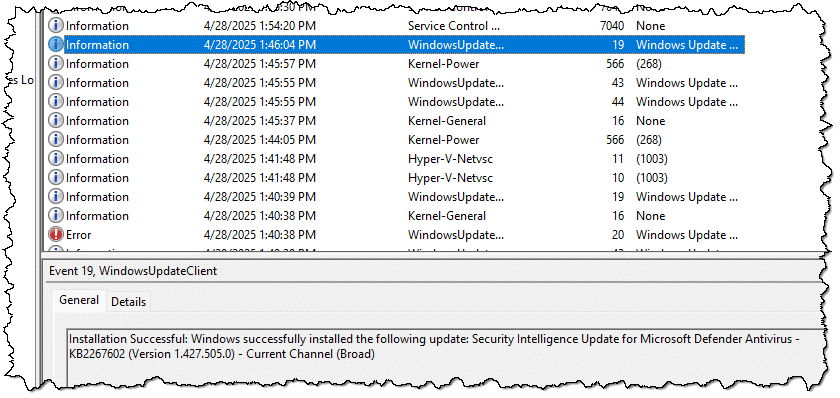Select the WindowsUpdate event 44 row
840x398 pixels.
pyautogui.click(x=395, y=102)
